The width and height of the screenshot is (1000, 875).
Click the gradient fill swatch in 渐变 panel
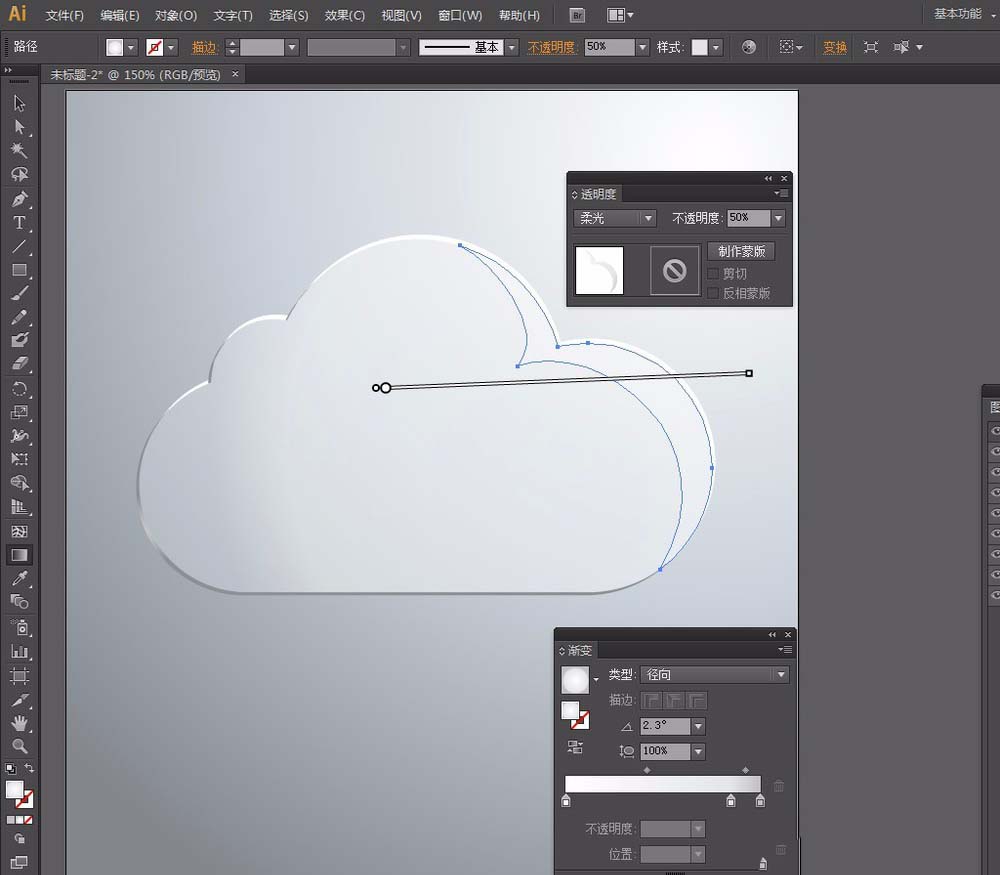[x=575, y=680]
